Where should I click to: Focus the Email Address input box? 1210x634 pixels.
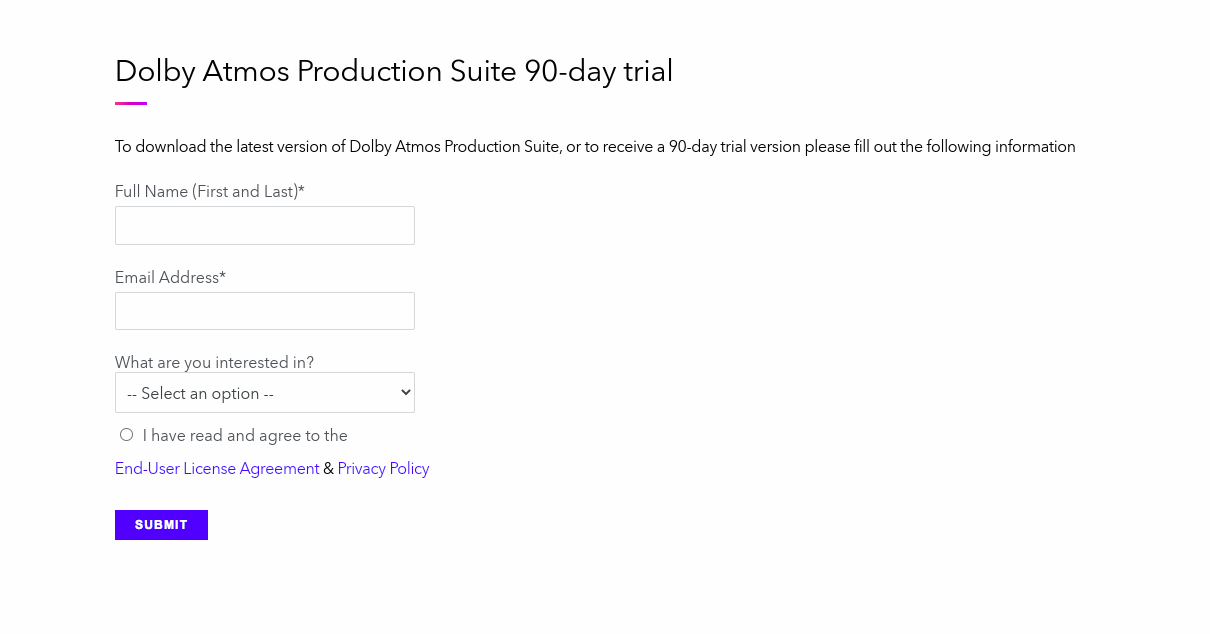(265, 311)
